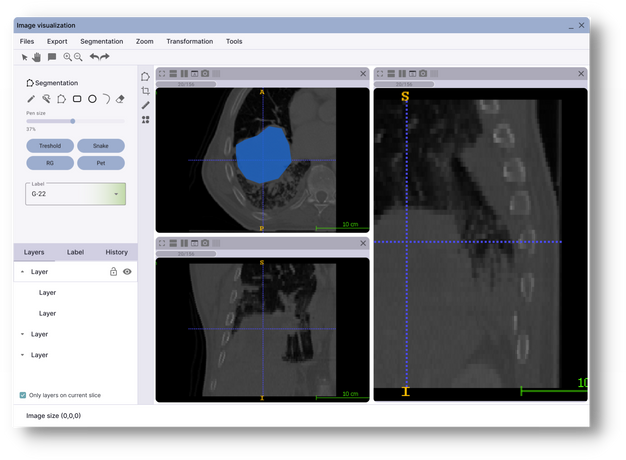Click the undo arrow in the toolbar

pyautogui.click(x=93, y=57)
